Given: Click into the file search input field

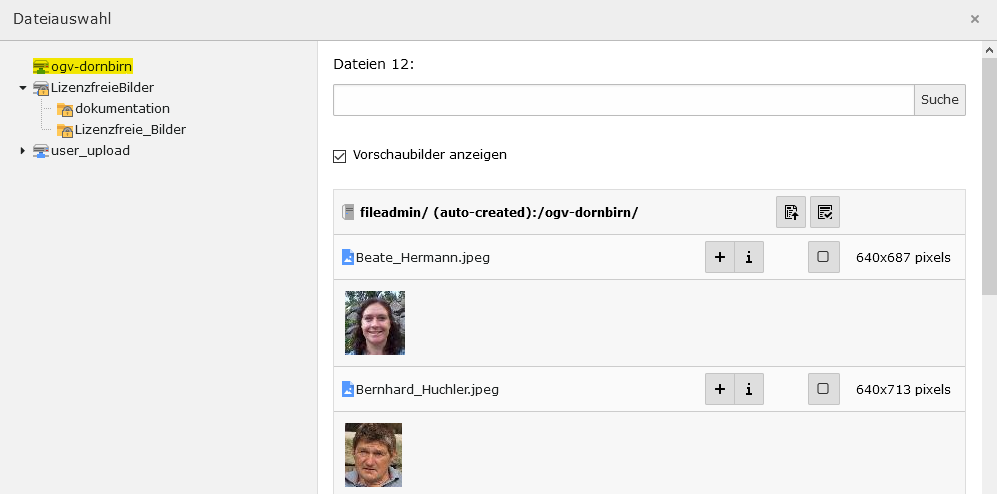Looking at the screenshot, I should pos(623,100).
